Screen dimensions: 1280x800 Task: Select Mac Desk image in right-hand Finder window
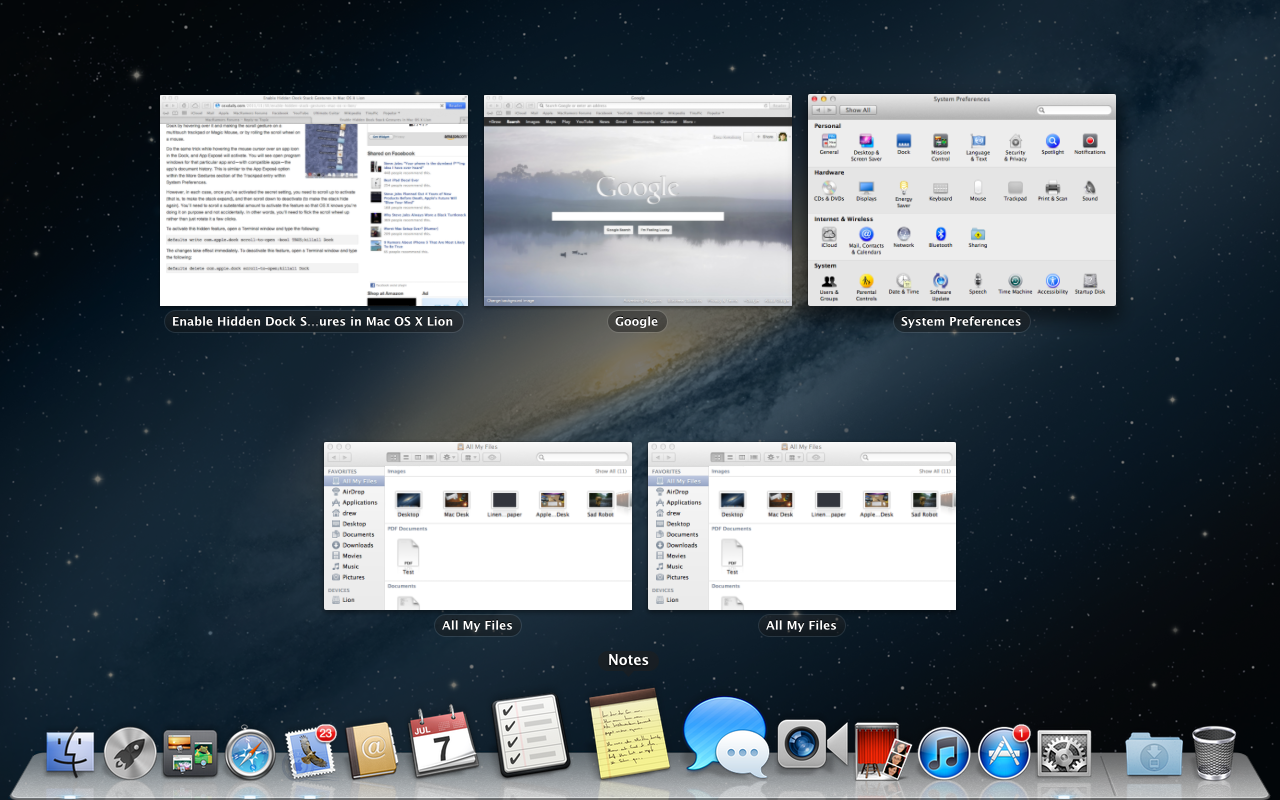(x=780, y=503)
